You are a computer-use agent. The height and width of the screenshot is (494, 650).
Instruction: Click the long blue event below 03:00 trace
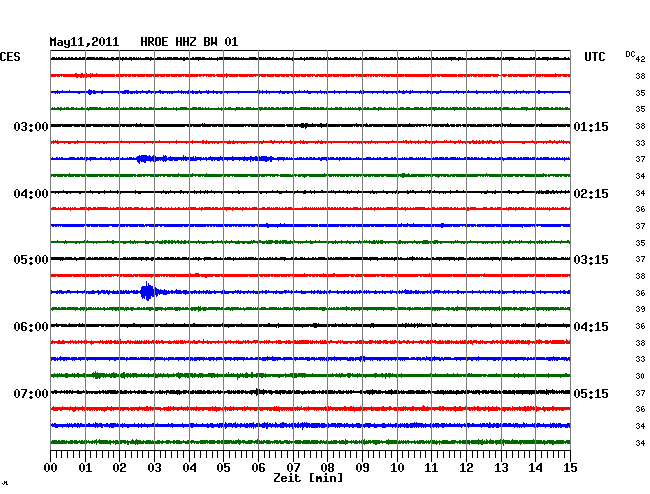pyautogui.click(x=205, y=159)
